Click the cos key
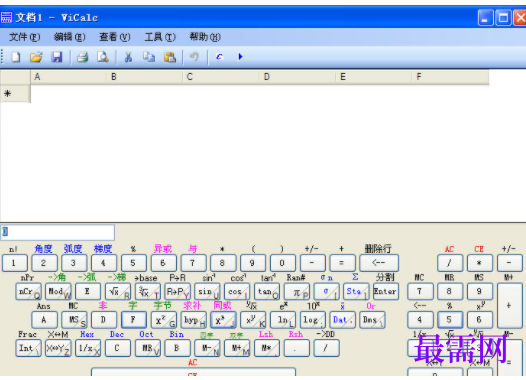 237,291
